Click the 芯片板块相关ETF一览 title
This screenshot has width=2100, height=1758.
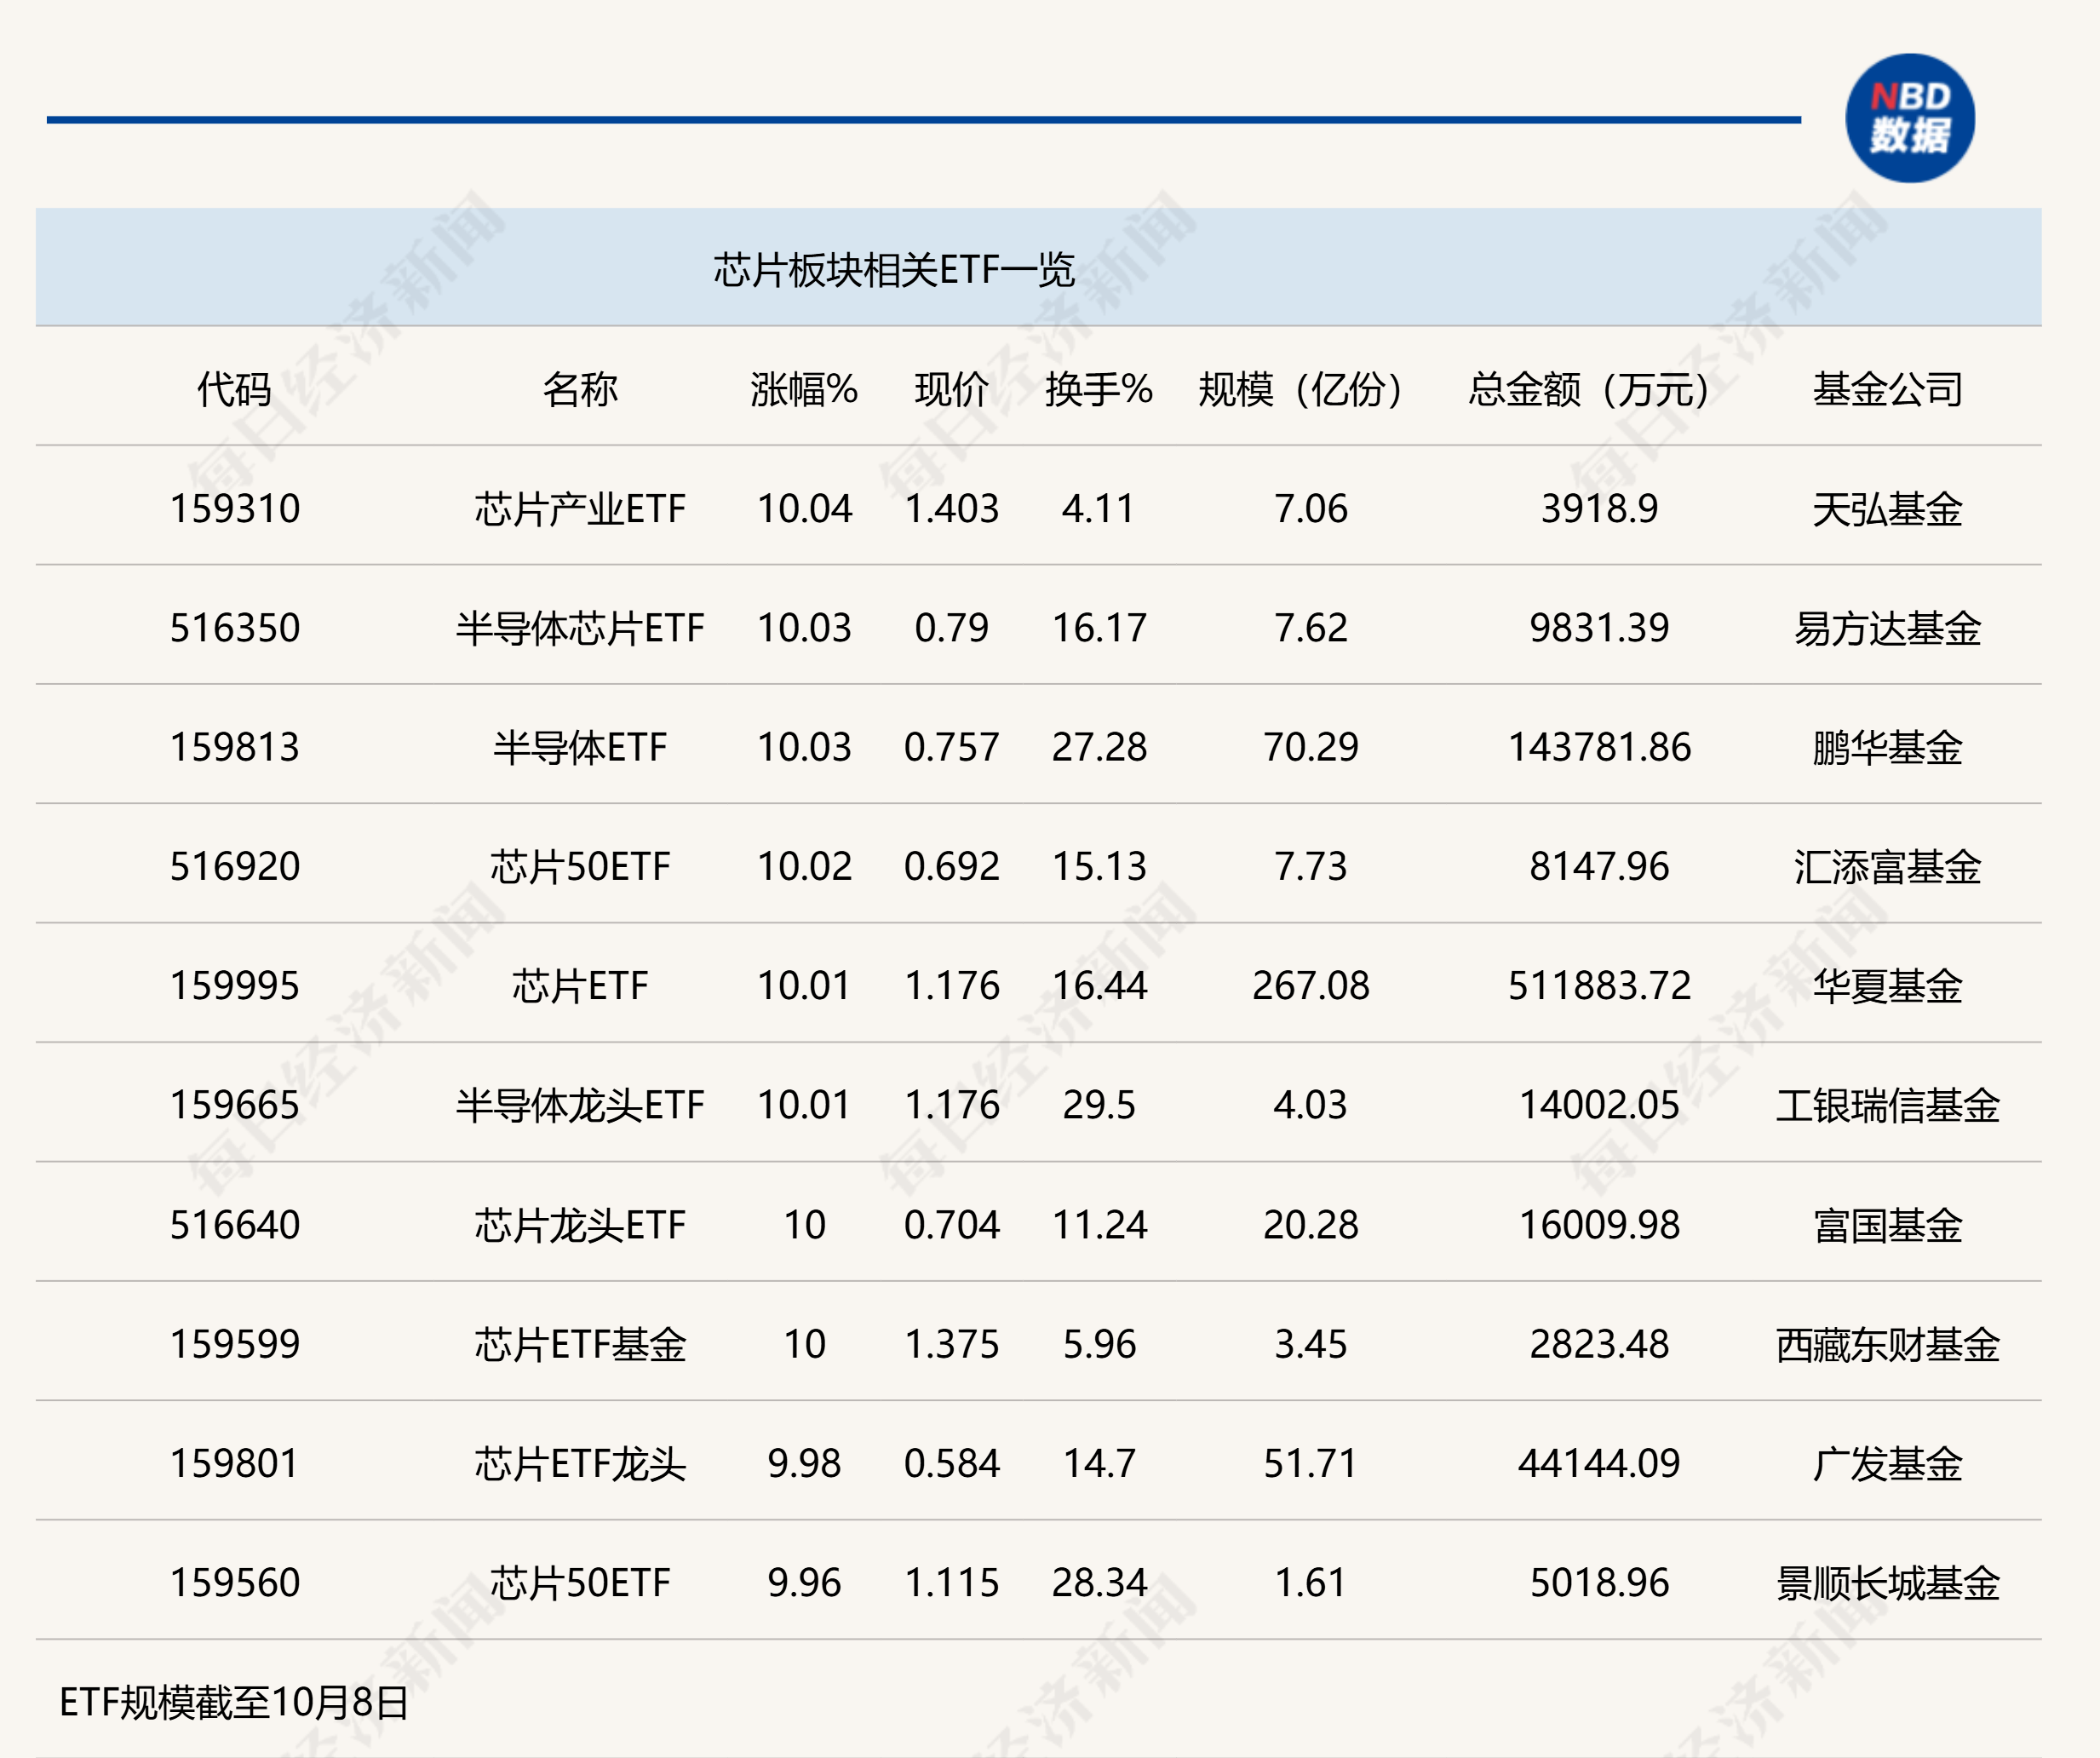[x=893, y=270]
